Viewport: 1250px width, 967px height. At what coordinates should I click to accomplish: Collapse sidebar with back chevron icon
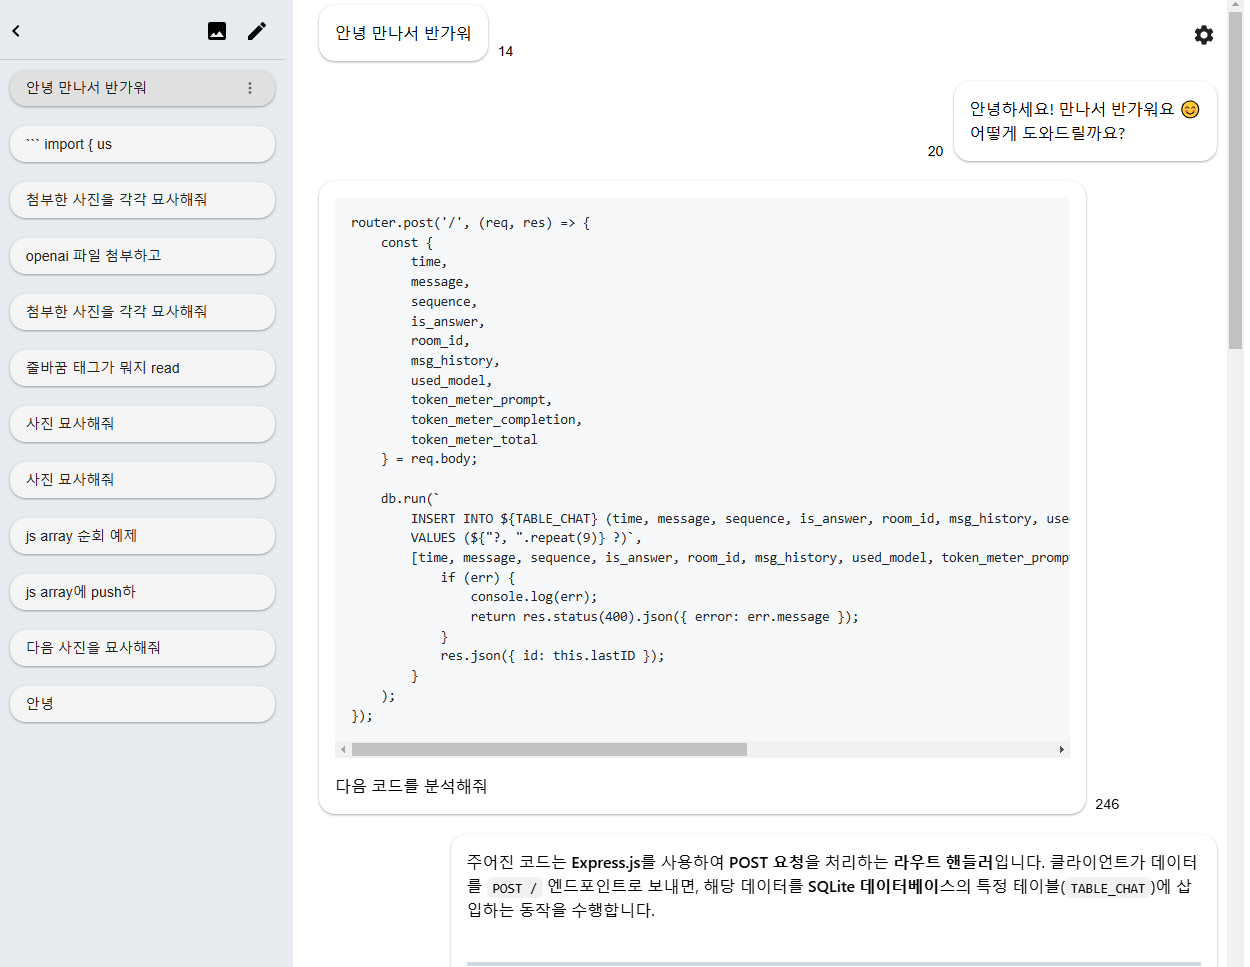16,31
